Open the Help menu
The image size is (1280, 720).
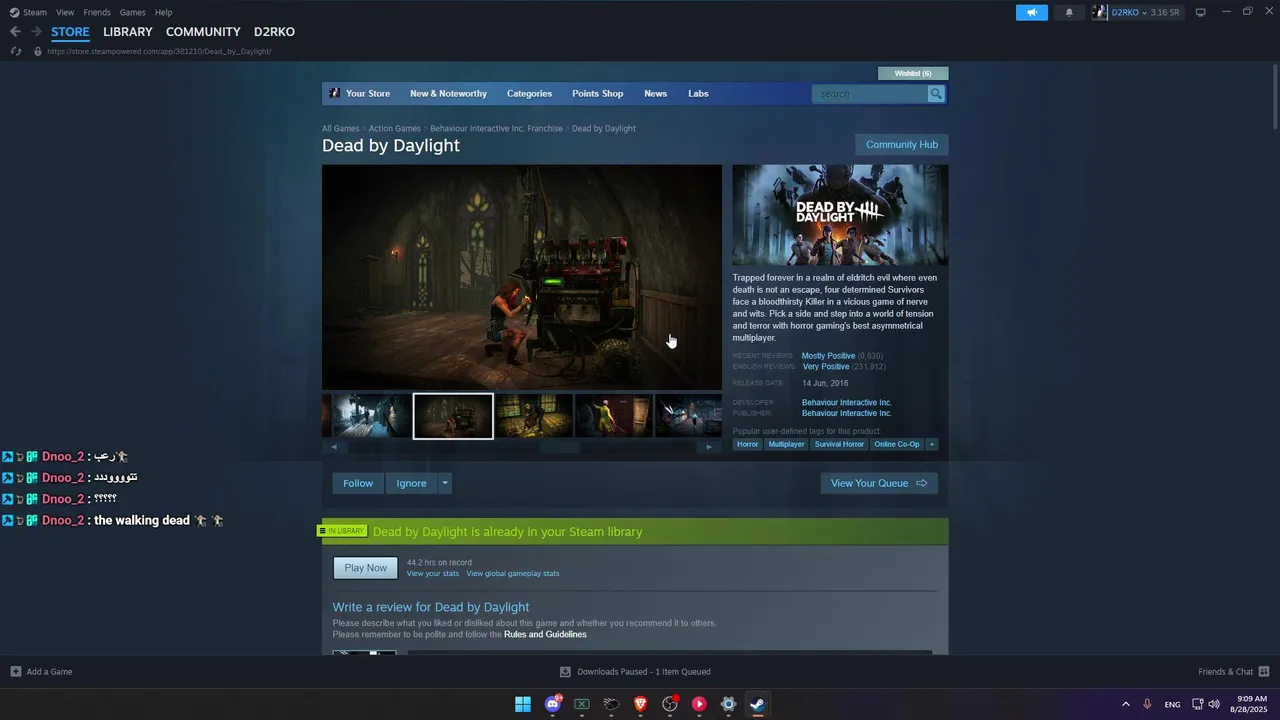(163, 12)
